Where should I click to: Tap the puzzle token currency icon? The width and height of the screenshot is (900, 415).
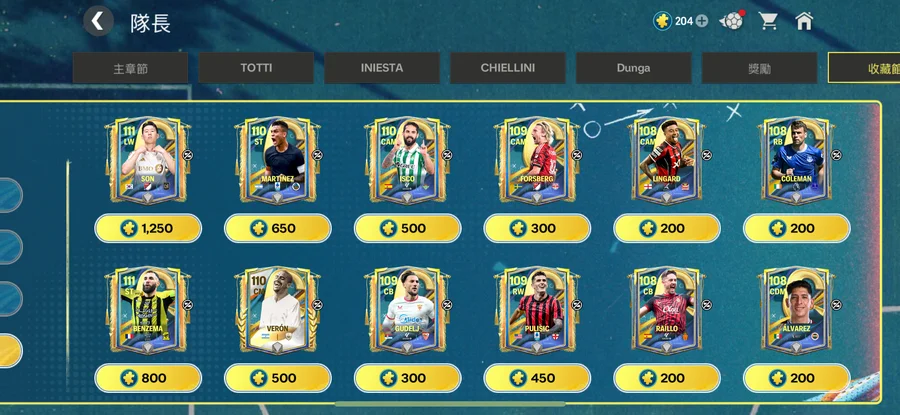coord(662,21)
